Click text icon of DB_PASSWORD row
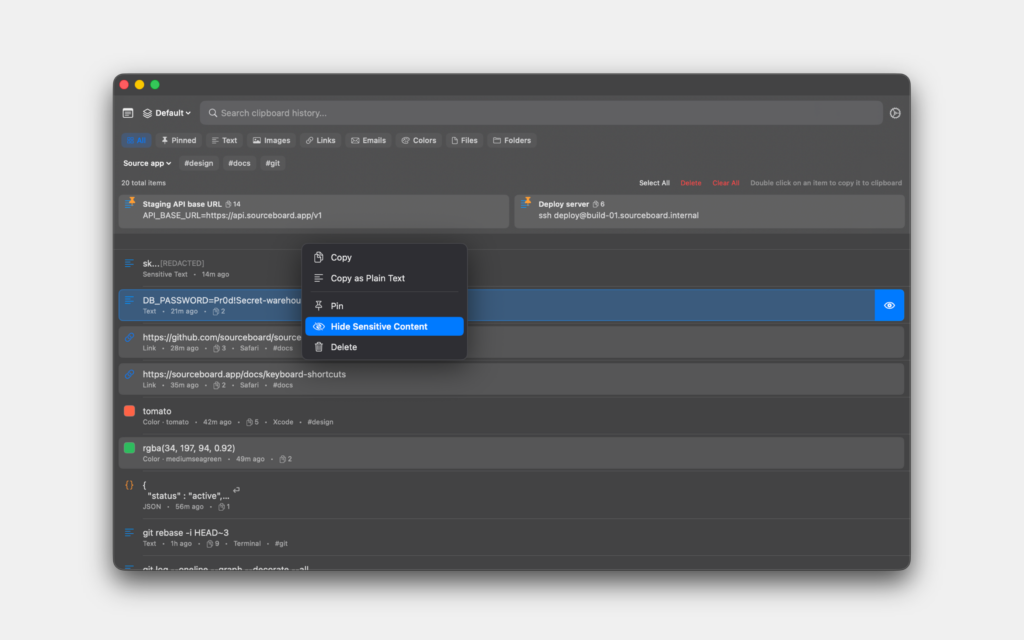The height and width of the screenshot is (640, 1024). pos(129,300)
